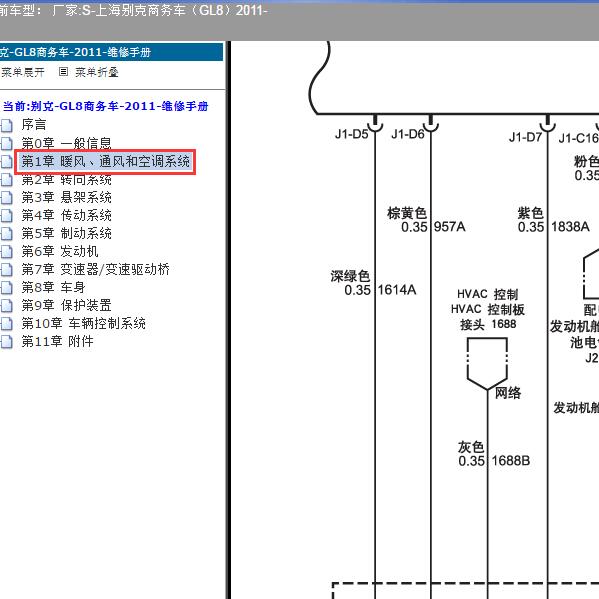The width and height of the screenshot is (599, 599).
Task: Click the 接头 1688 label
Action: coord(488,324)
